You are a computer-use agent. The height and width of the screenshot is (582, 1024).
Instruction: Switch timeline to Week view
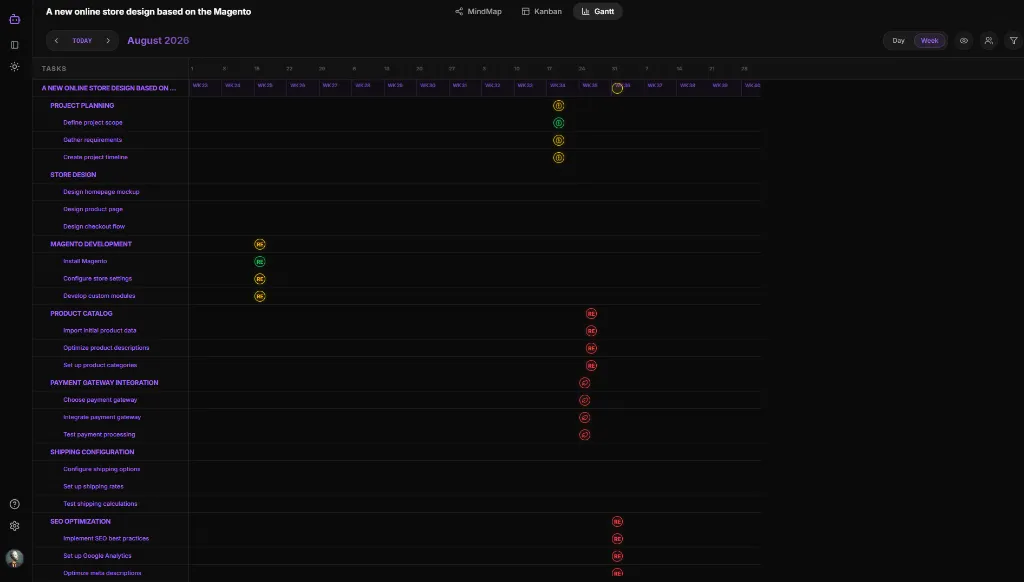(x=929, y=40)
